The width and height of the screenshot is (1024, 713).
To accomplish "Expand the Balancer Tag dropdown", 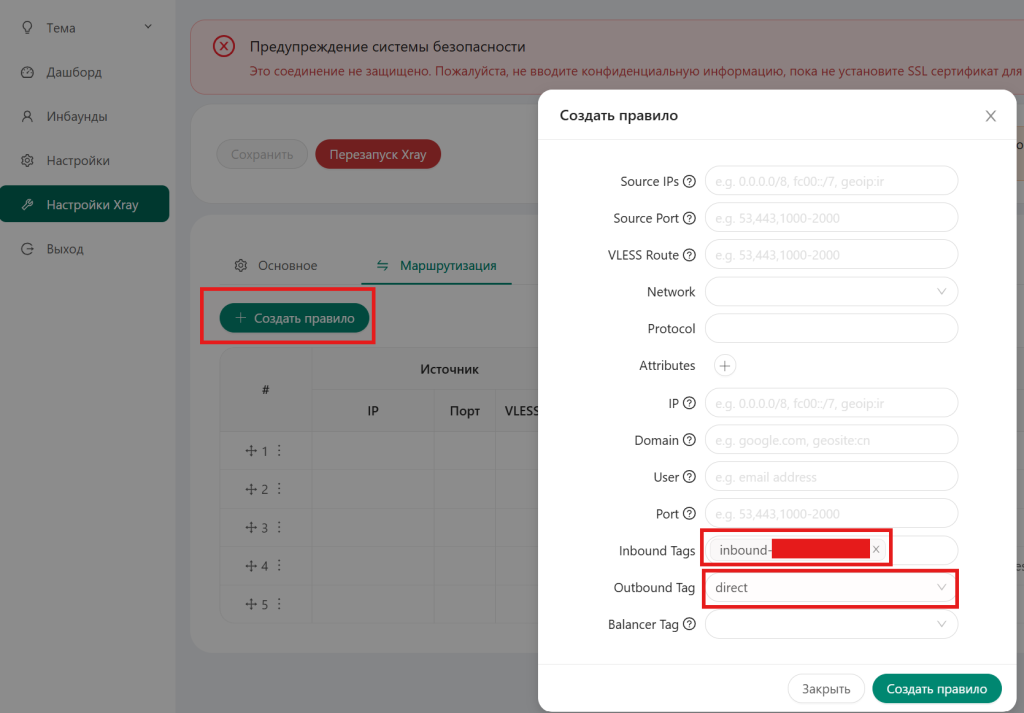I will click(x=831, y=625).
